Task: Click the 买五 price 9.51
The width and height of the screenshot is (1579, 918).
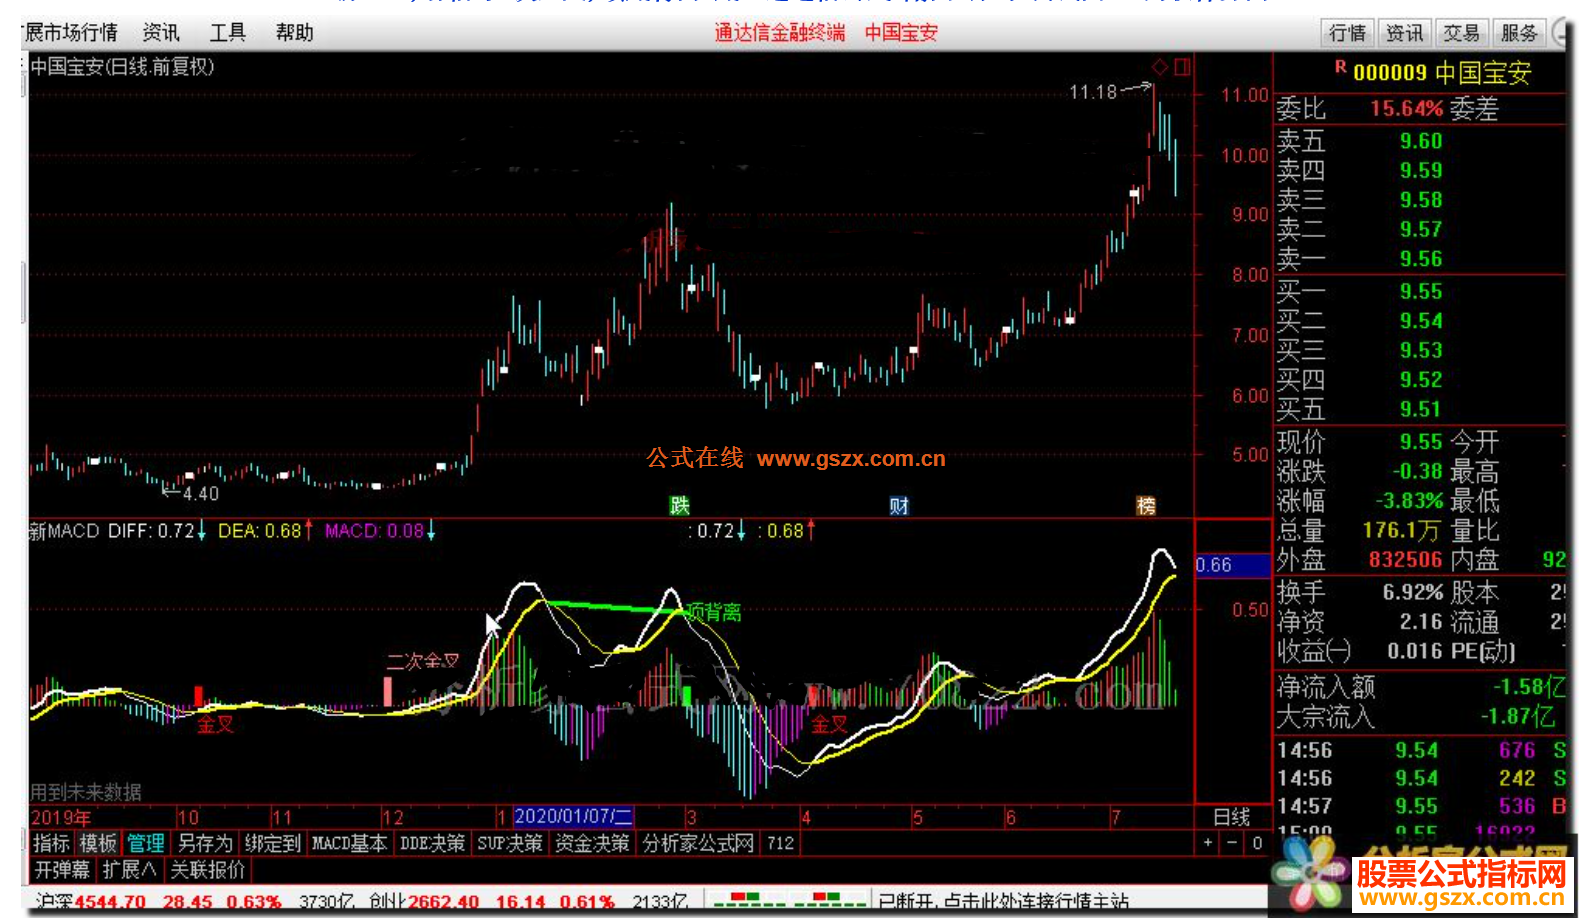Action: pos(1421,409)
